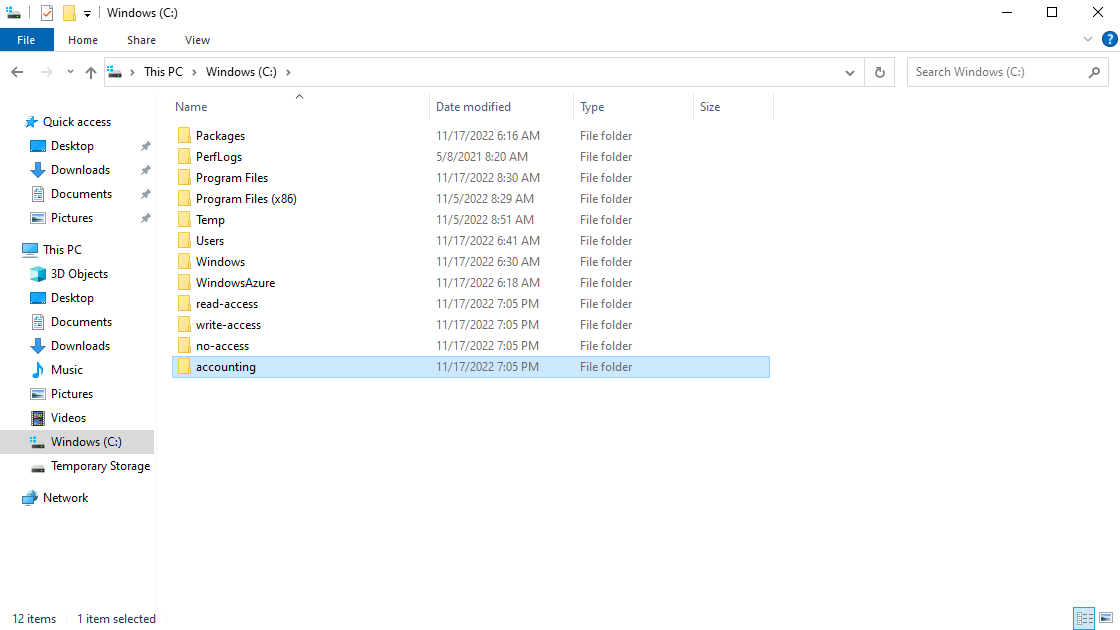
Task: Select the accounting folder name
Action: (226, 366)
